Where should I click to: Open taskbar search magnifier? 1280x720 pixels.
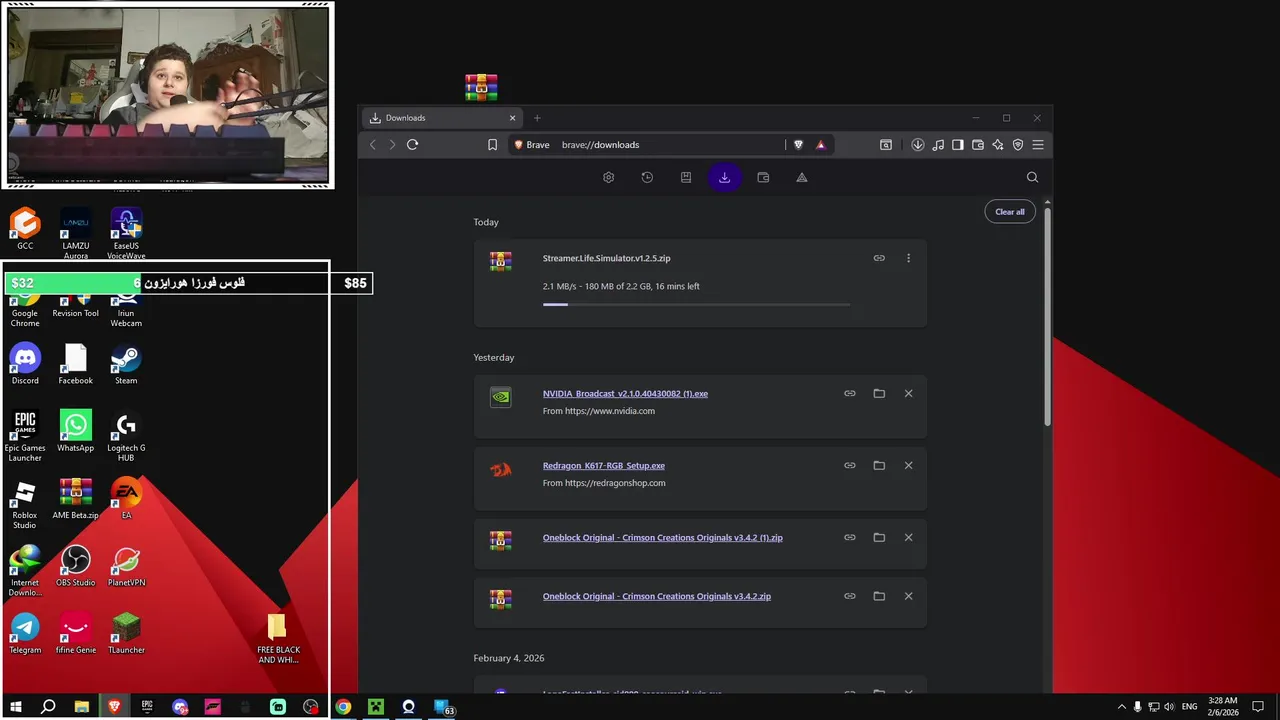coord(48,707)
